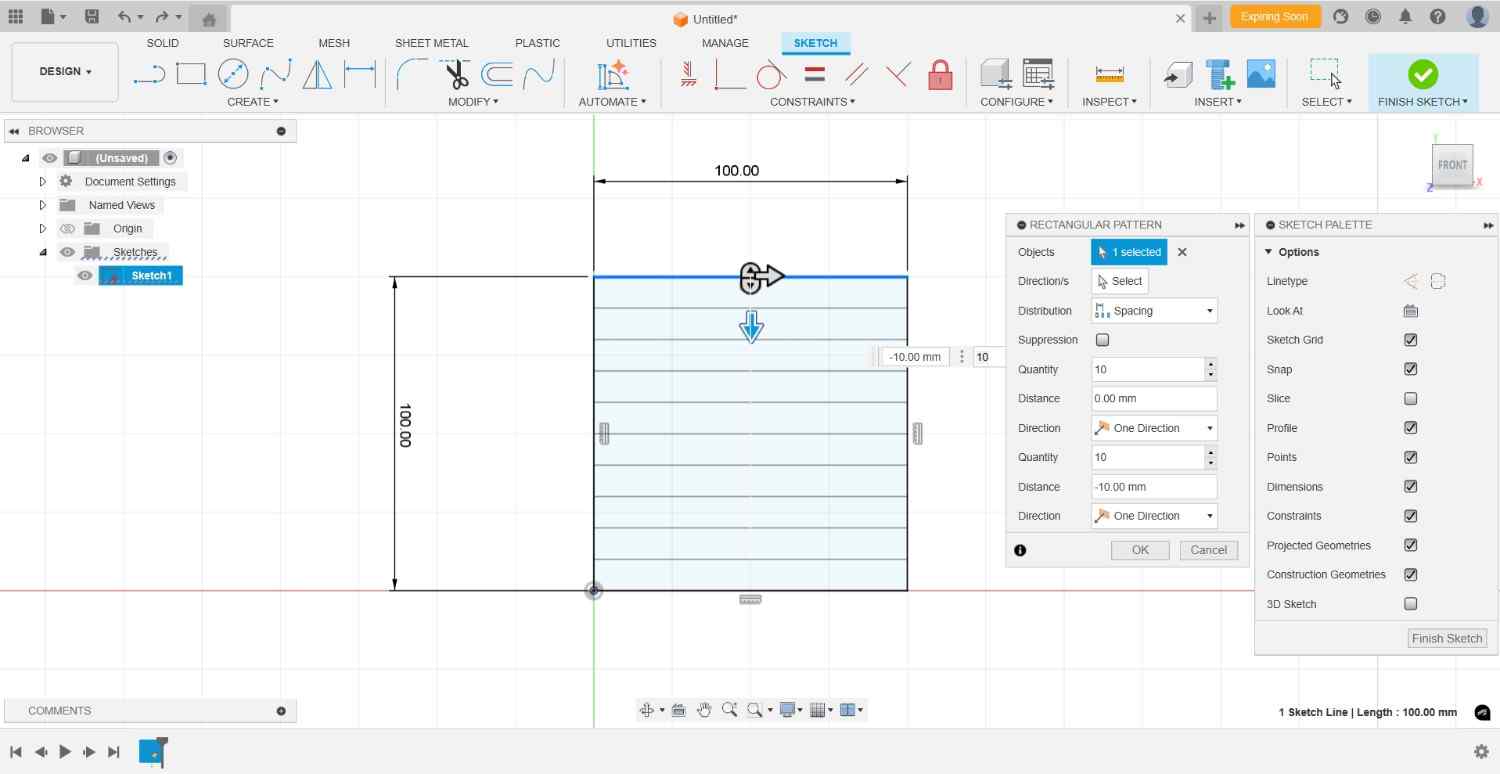Switch to the SOLID tab
Screen dimensions: 1500x774
tap(162, 42)
